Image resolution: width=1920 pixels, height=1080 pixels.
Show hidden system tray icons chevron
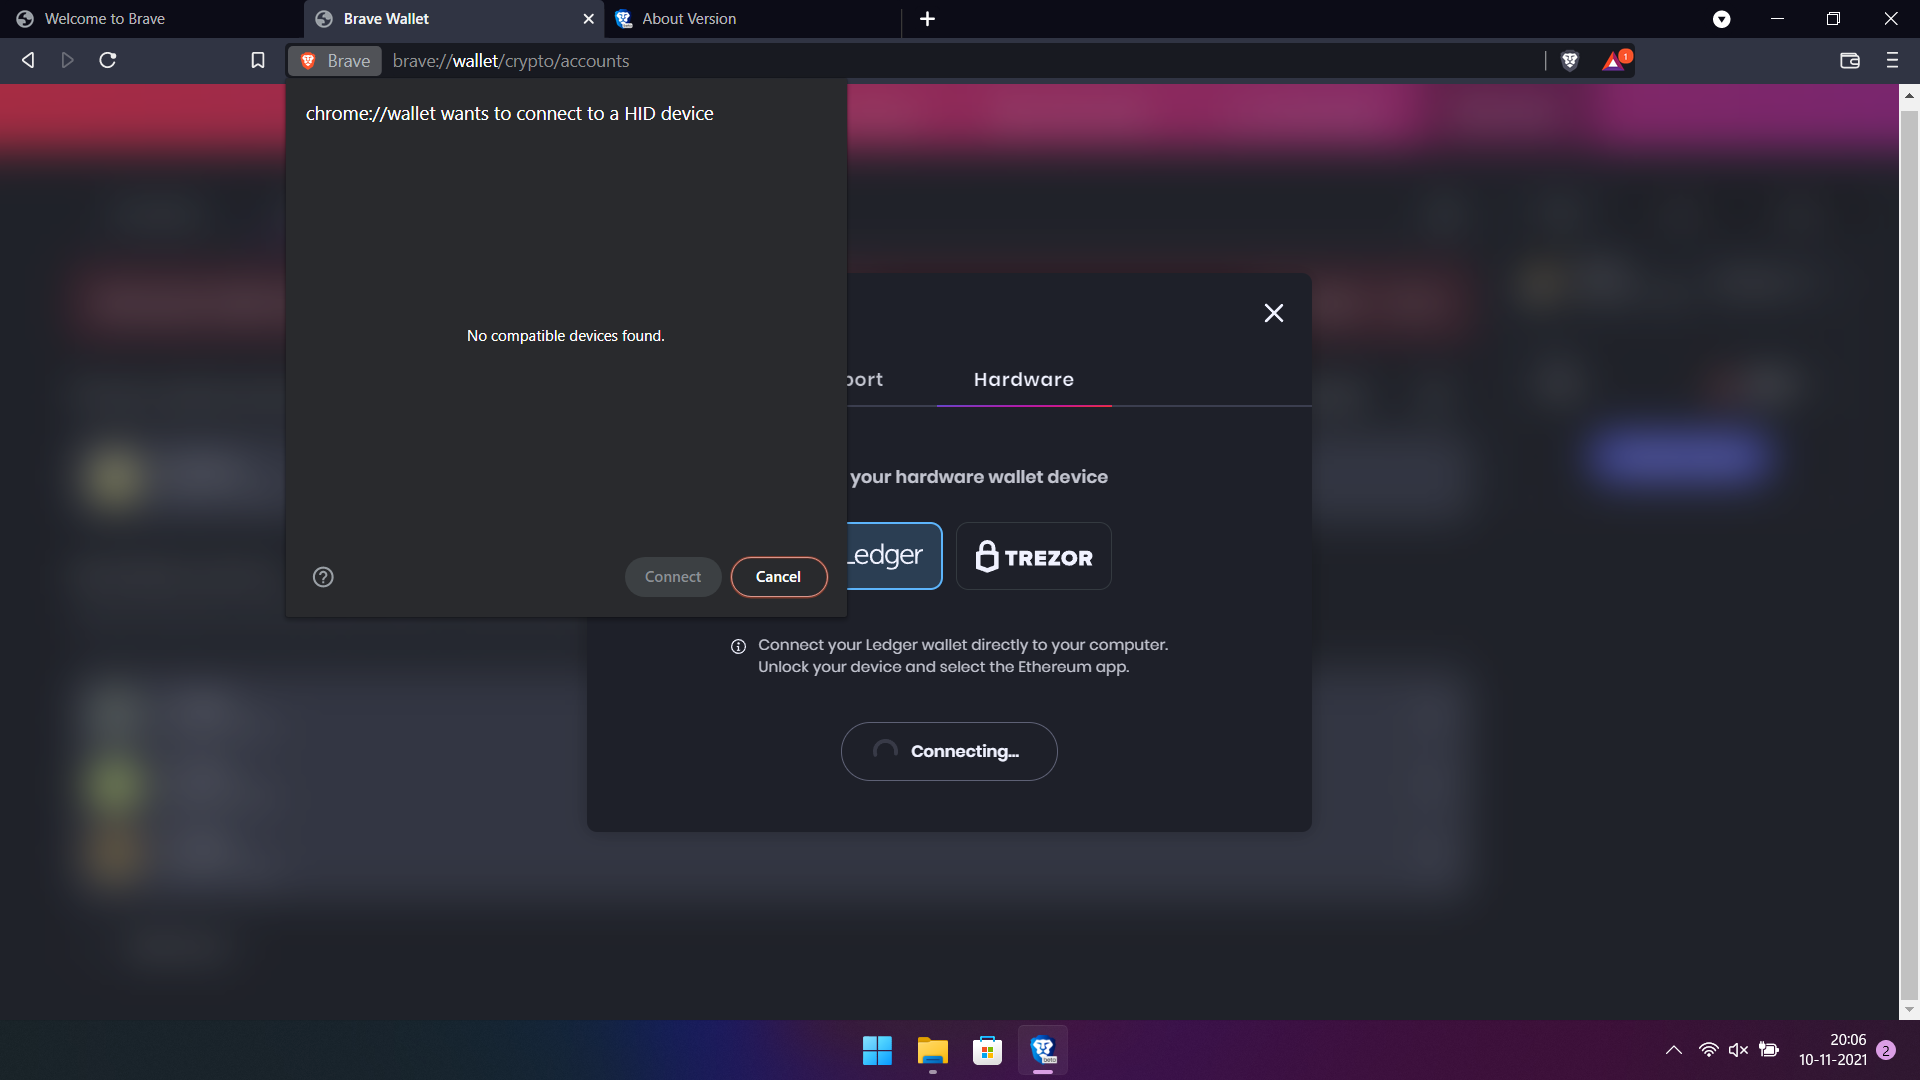tap(1673, 1050)
